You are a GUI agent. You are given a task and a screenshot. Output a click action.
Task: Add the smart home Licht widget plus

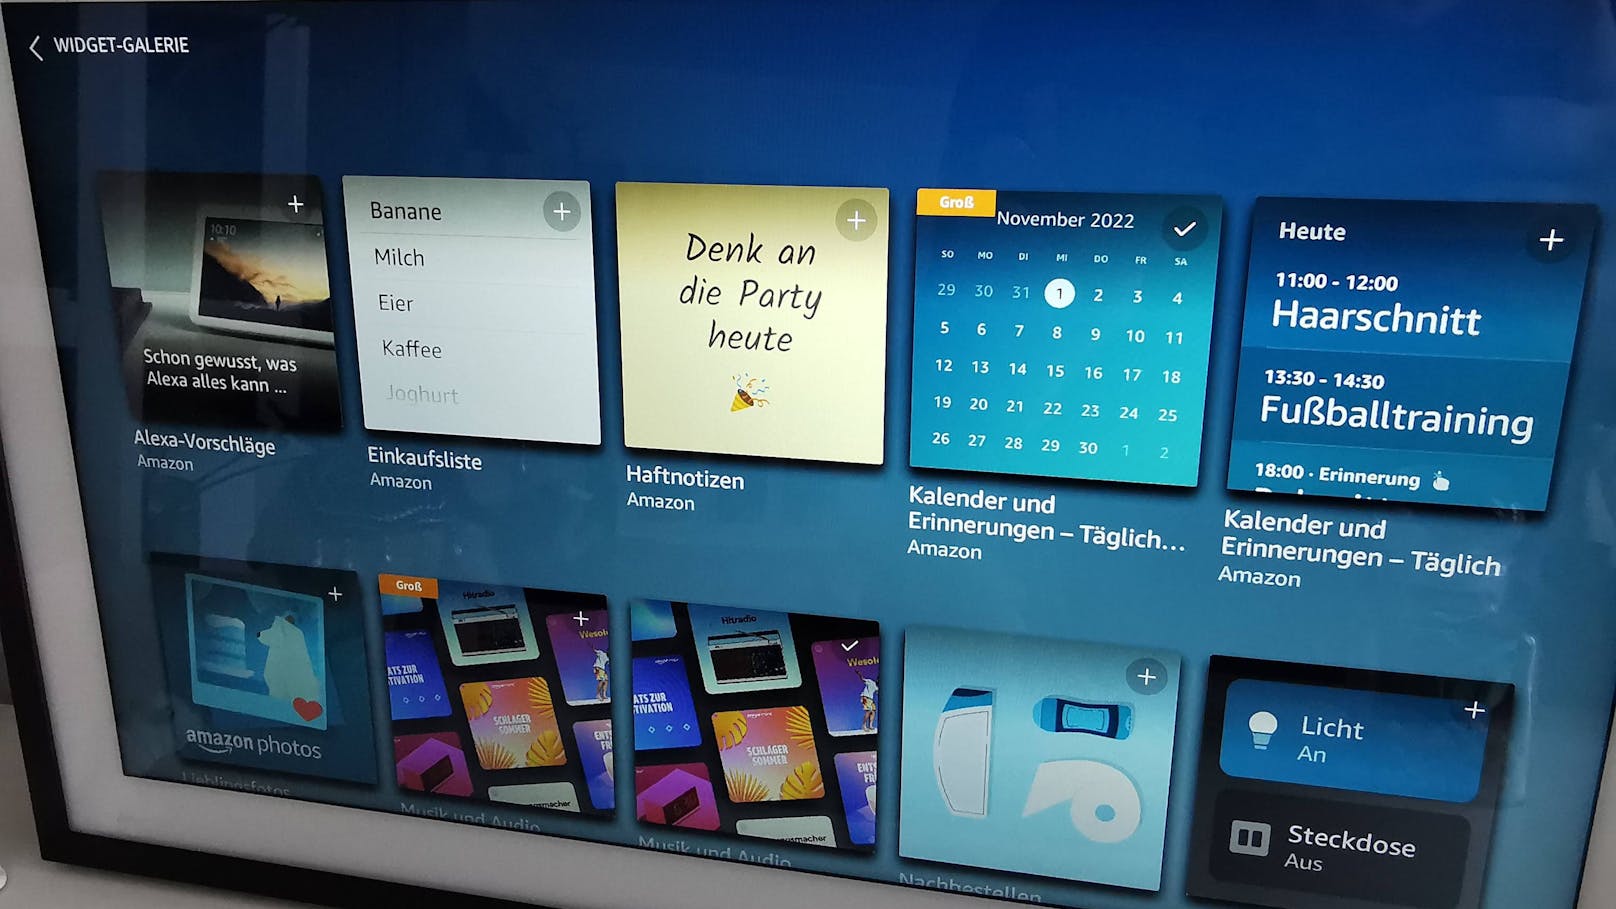pos(1474,710)
